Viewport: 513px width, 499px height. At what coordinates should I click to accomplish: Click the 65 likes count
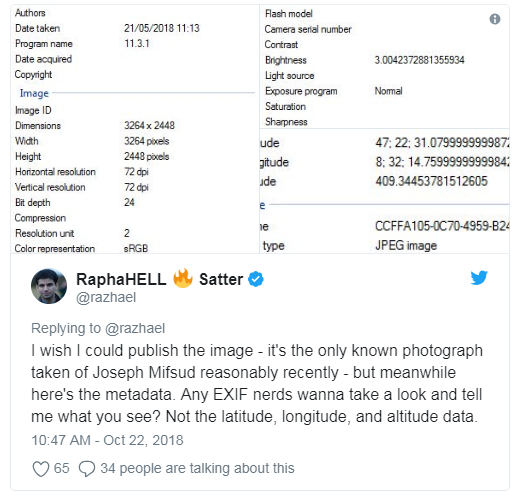pos(62,468)
